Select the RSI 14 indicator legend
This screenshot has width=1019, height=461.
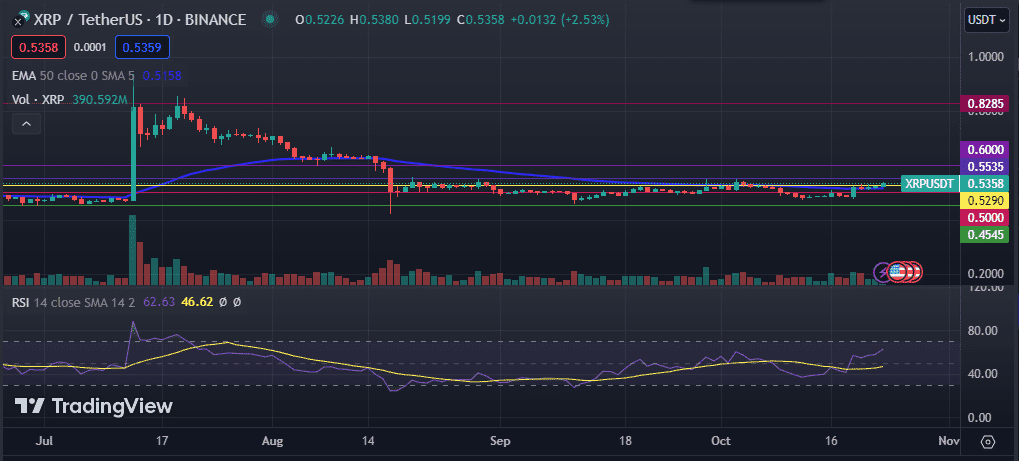coord(71,302)
